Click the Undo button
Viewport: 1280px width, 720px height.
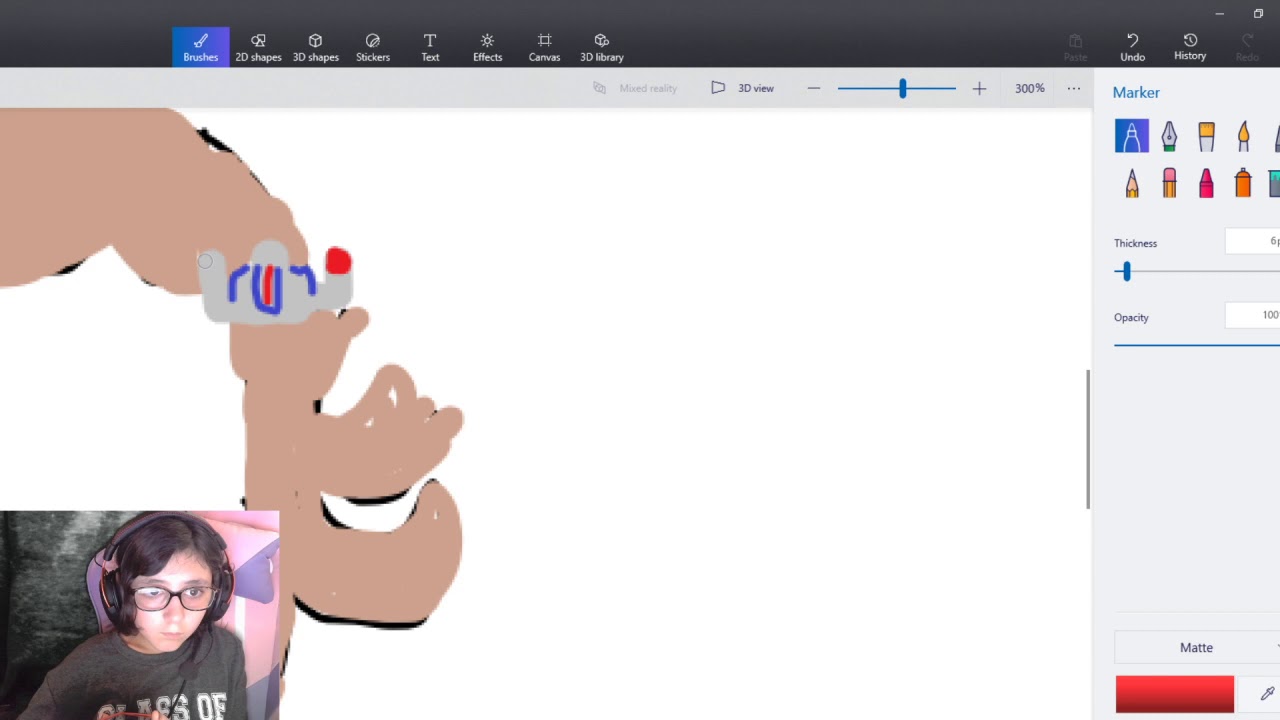tap(1132, 47)
